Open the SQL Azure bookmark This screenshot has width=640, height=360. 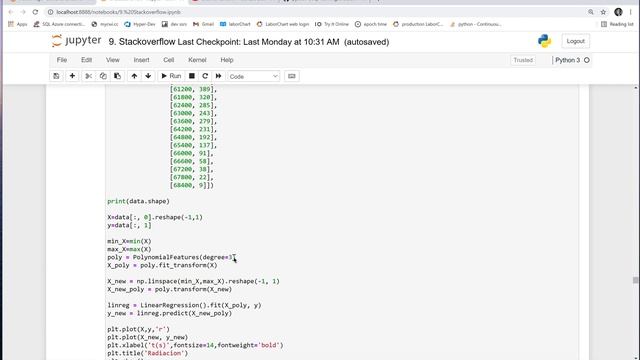(x=59, y=24)
